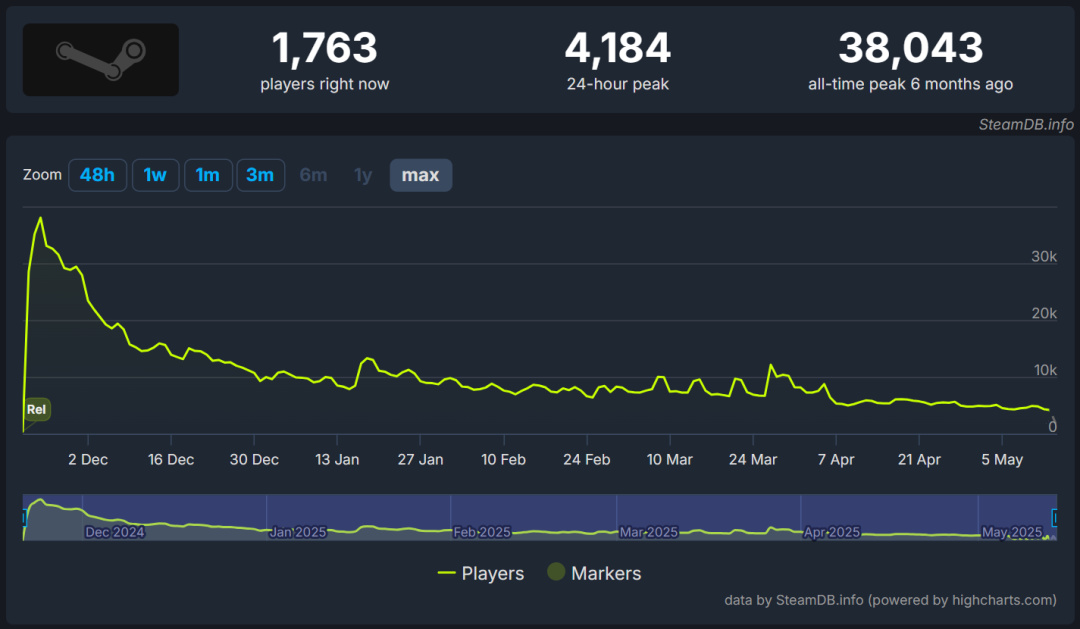Toggle the Players series in legend
Screen dimensions: 1080x629
481,573
